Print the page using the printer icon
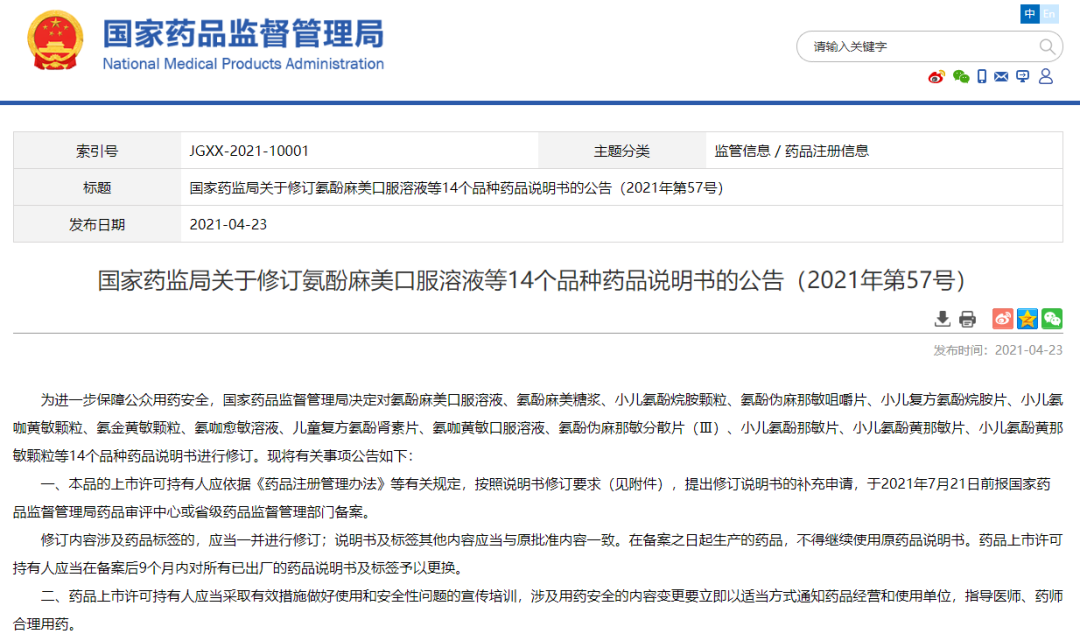Viewport: 1080px width, 641px height. (967, 319)
